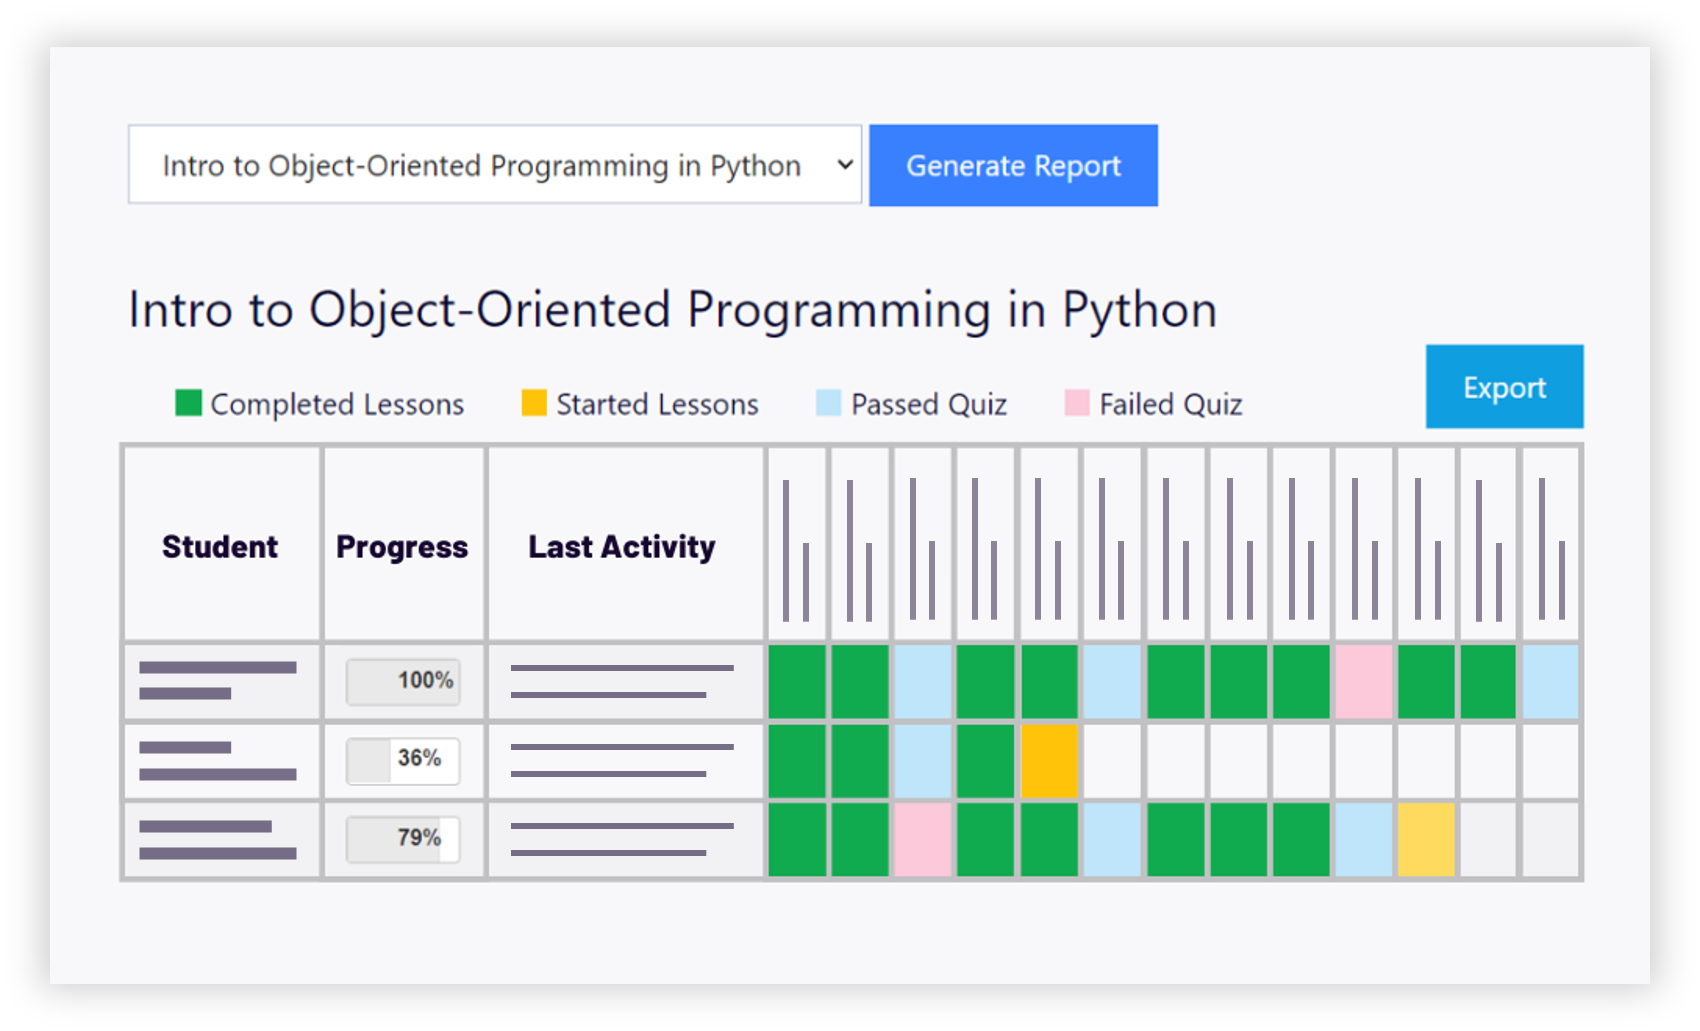Click the 100% progress bar
This screenshot has width=1700, height=1031.
[x=403, y=681]
